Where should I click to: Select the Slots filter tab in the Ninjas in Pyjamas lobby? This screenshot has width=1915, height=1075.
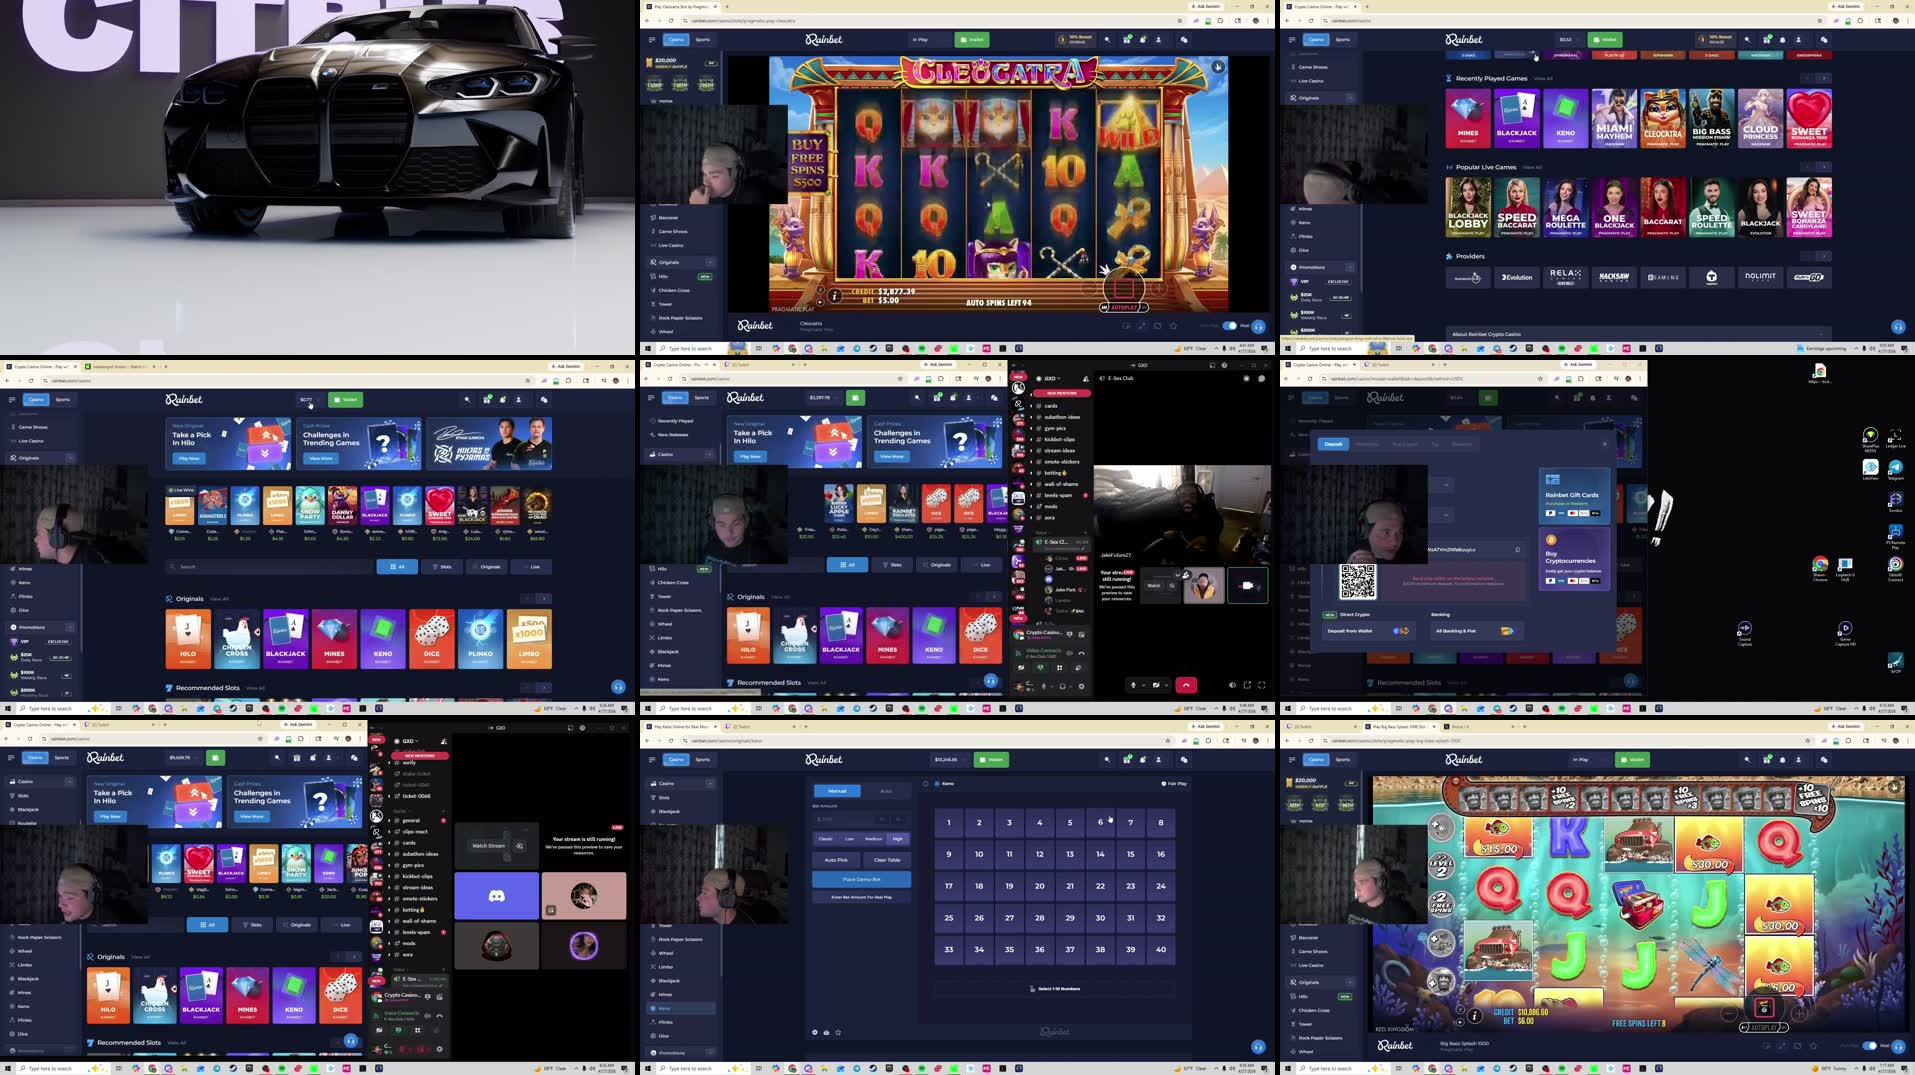(x=442, y=566)
